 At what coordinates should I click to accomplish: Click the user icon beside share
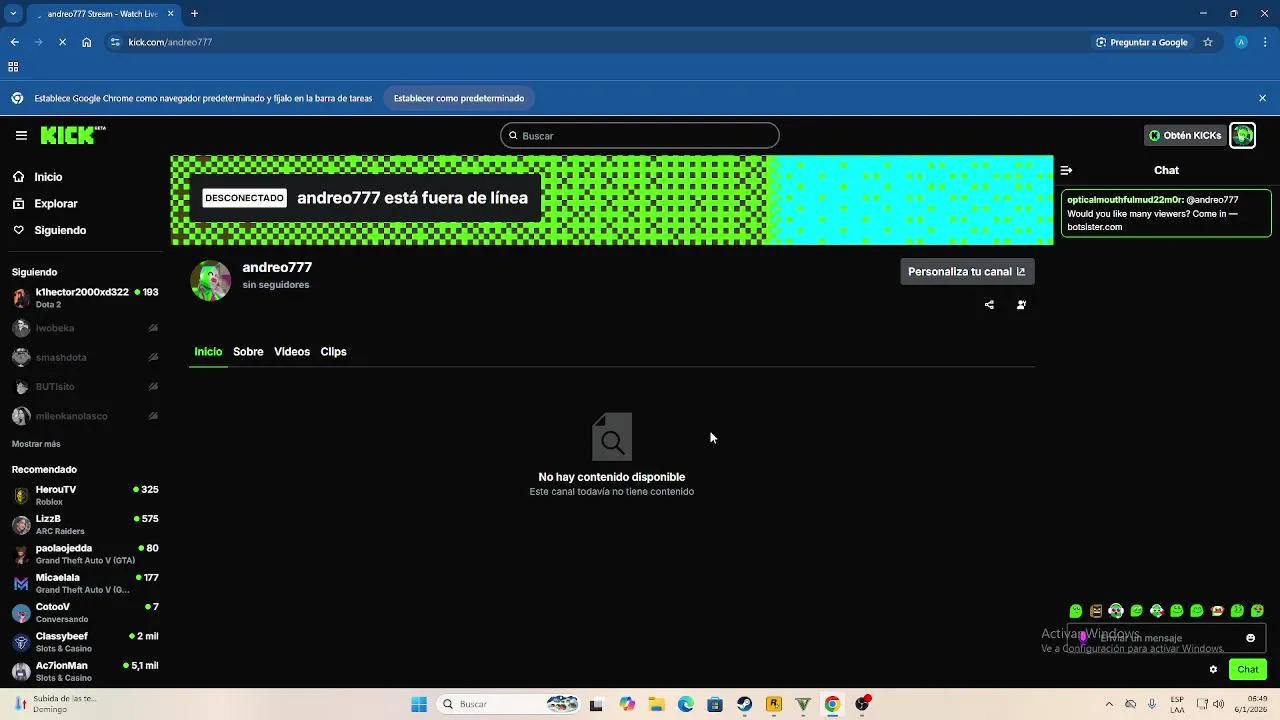[1021, 305]
